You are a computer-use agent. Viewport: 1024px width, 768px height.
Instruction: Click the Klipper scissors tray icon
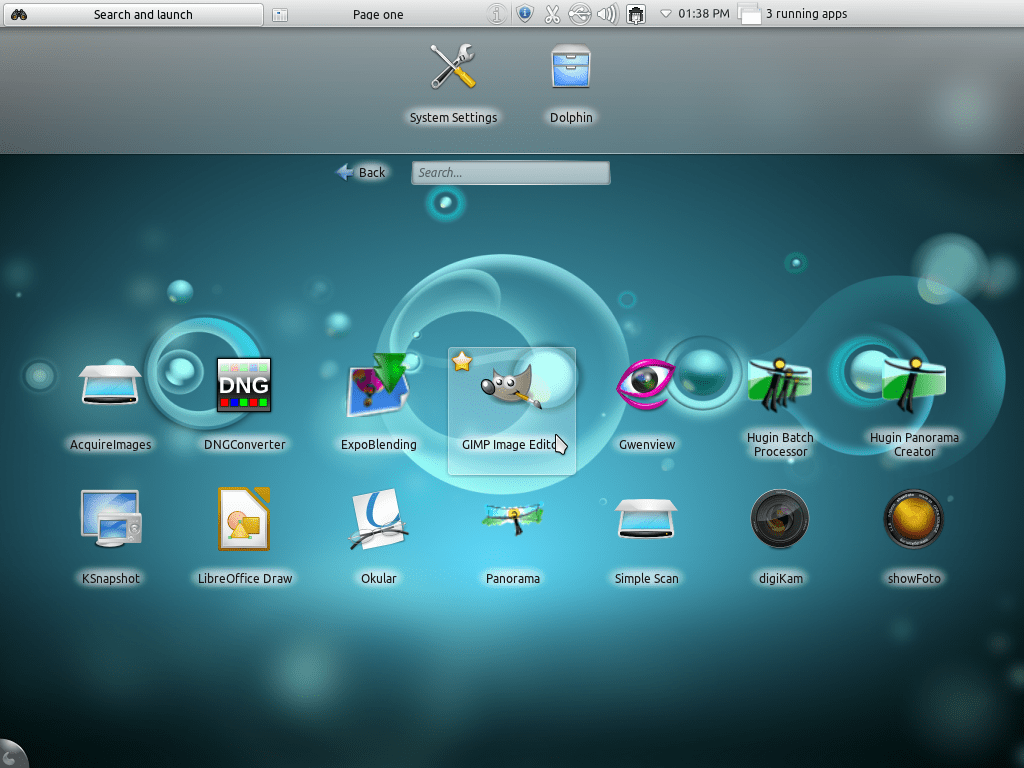[552, 14]
